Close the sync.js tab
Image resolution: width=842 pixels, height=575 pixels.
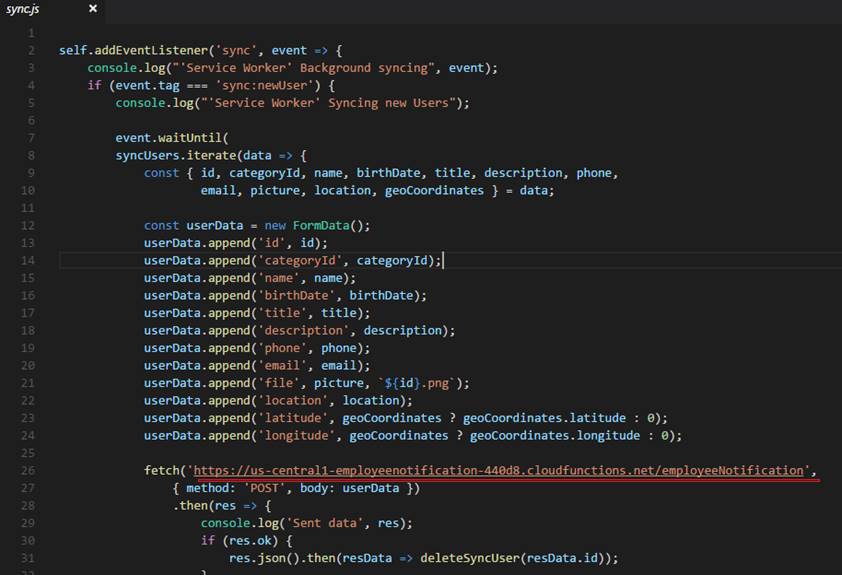click(x=93, y=9)
